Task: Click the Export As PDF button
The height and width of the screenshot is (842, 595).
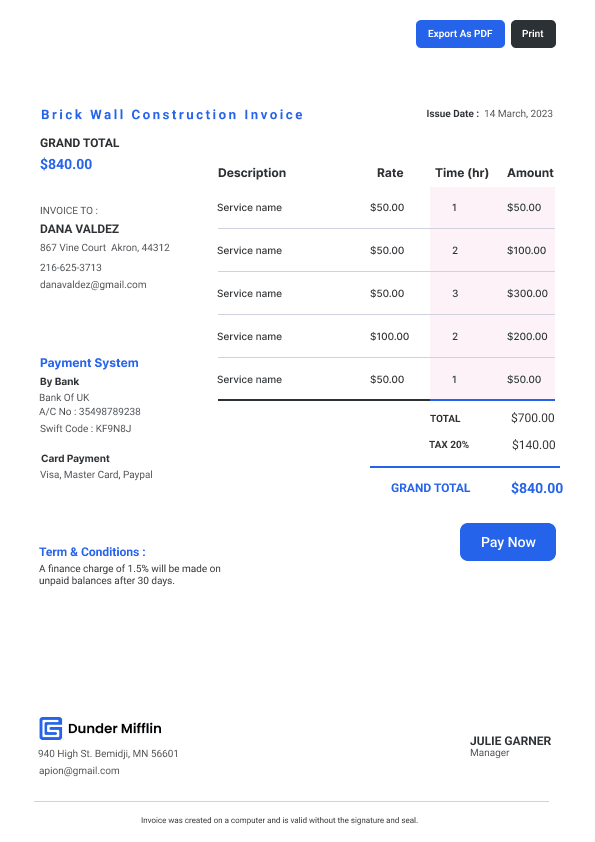Action: click(460, 34)
